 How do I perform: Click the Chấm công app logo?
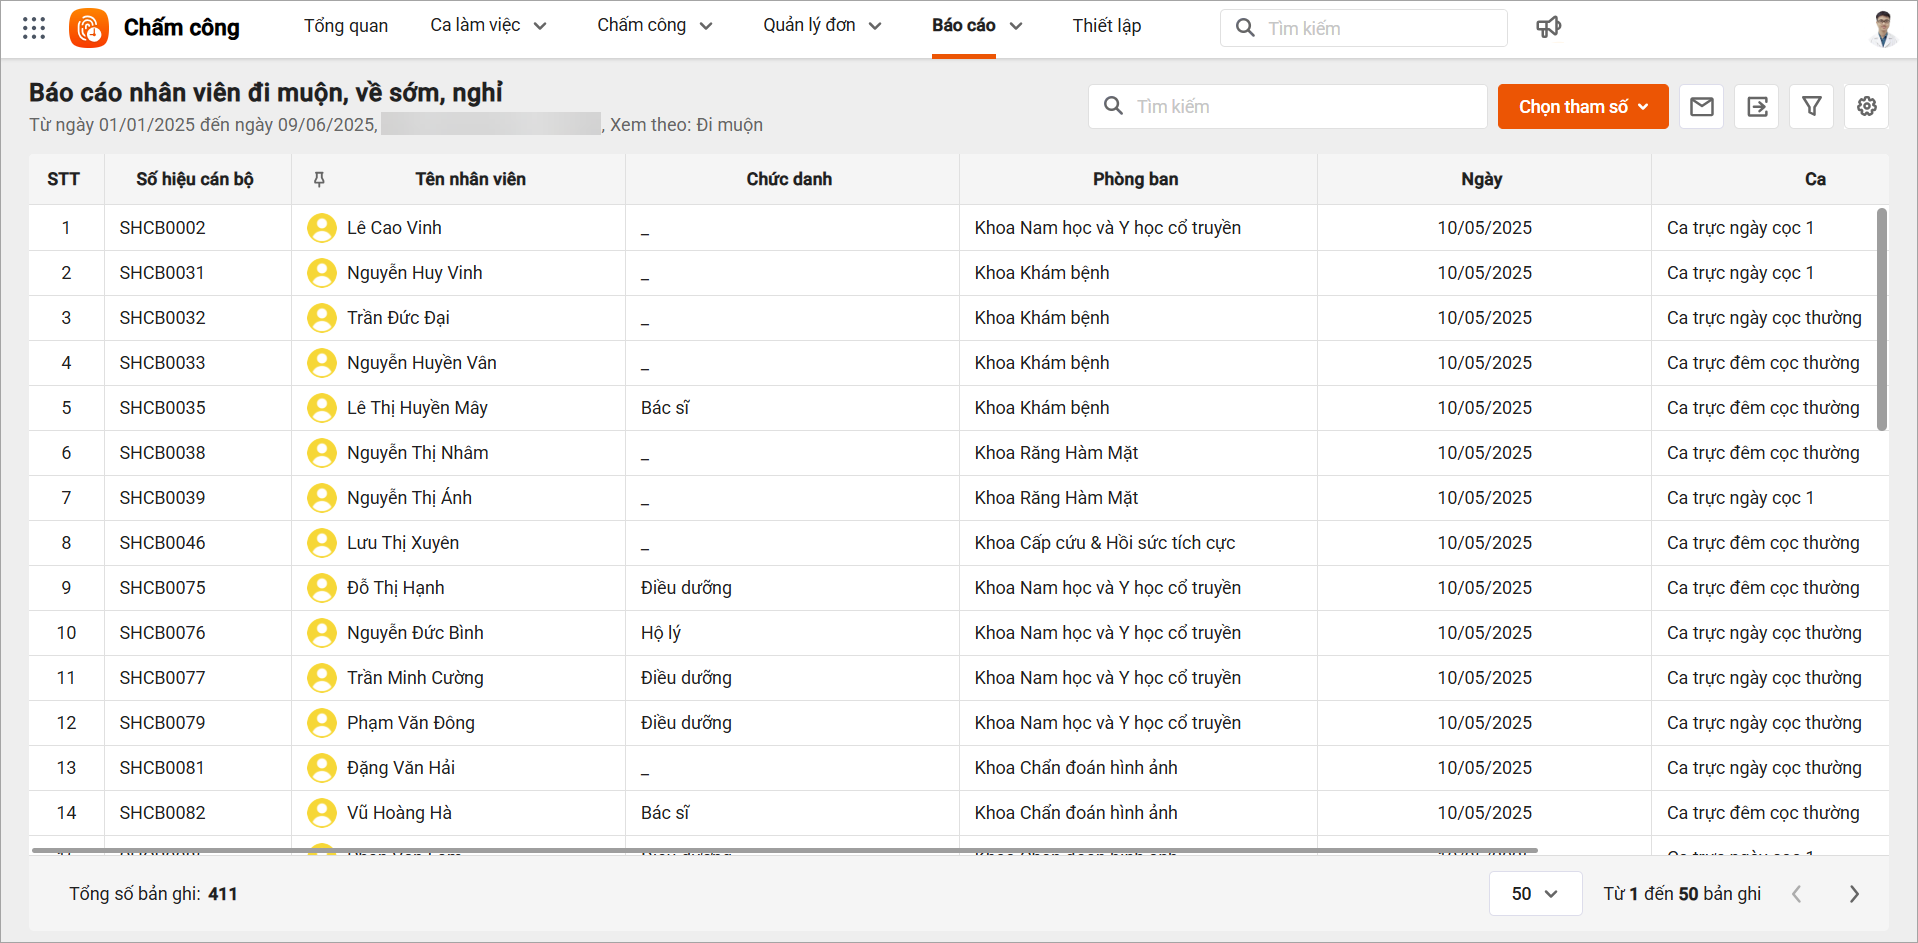tap(89, 28)
